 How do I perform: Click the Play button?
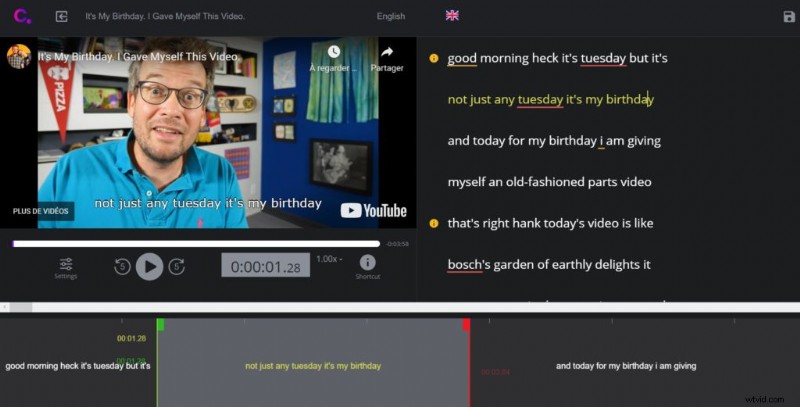(149, 266)
